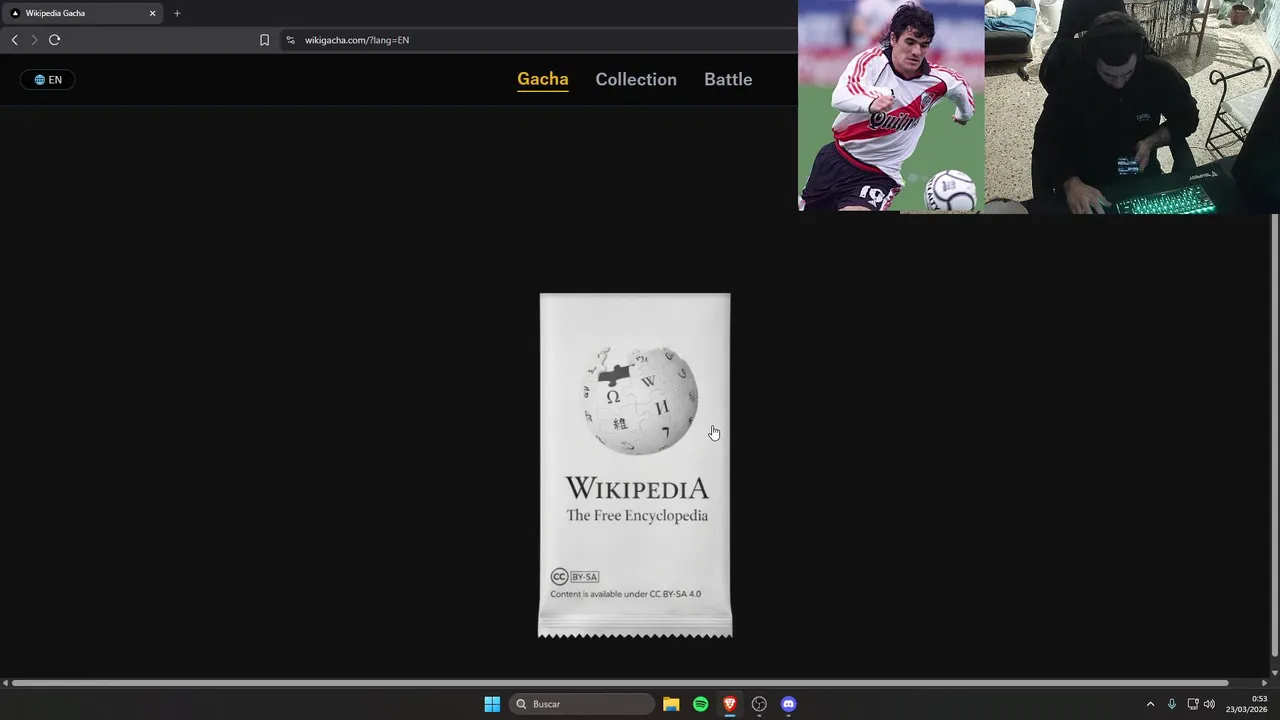
Task: Open the Wikipedia card pack
Action: (635, 465)
